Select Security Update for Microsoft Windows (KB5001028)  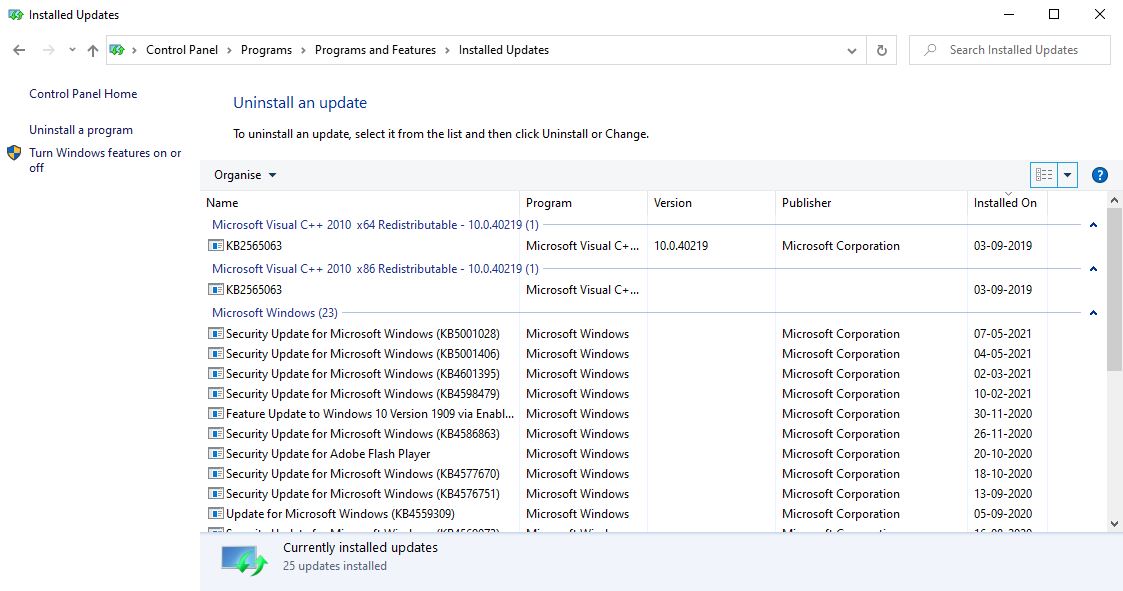[x=362, y=334]
